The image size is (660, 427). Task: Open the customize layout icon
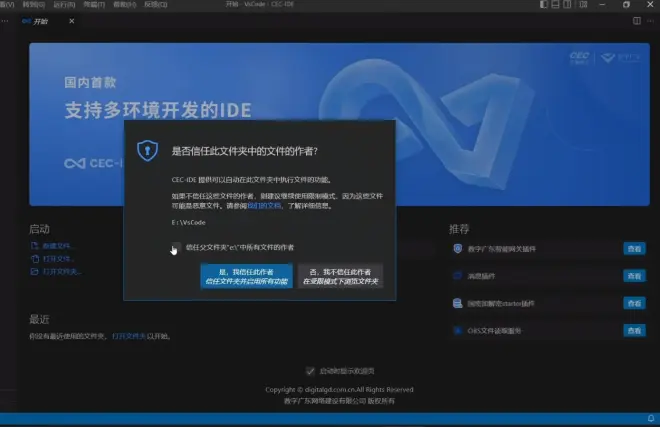tap(583, 5)
